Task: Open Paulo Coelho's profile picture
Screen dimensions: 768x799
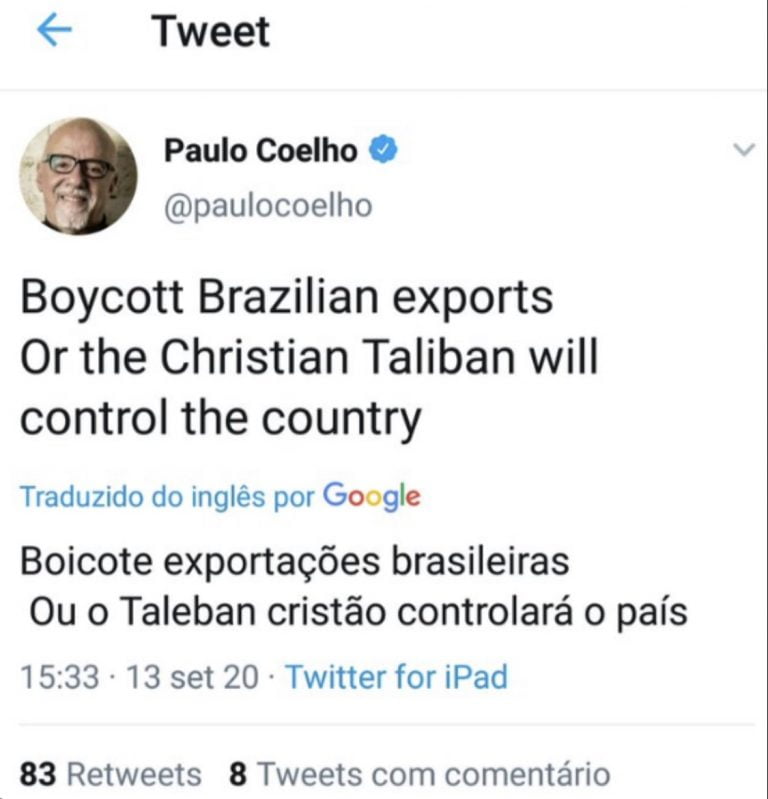Action: pos(78,176)
